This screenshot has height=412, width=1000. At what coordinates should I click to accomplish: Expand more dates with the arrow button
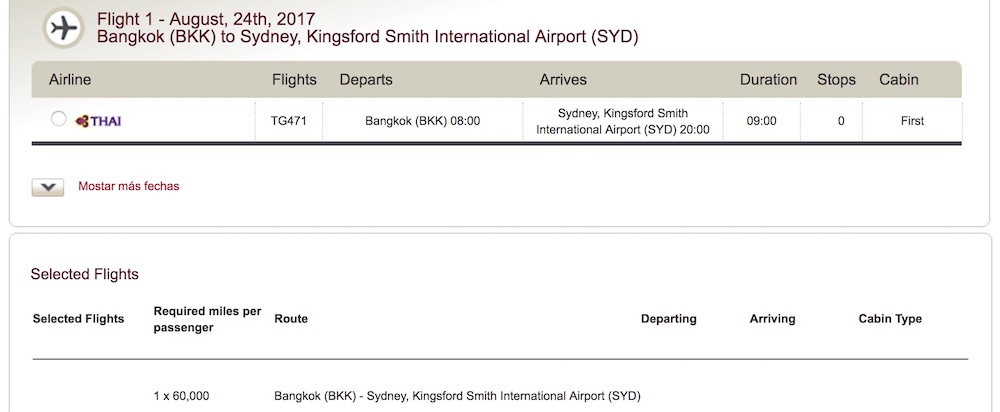[48, 188]
